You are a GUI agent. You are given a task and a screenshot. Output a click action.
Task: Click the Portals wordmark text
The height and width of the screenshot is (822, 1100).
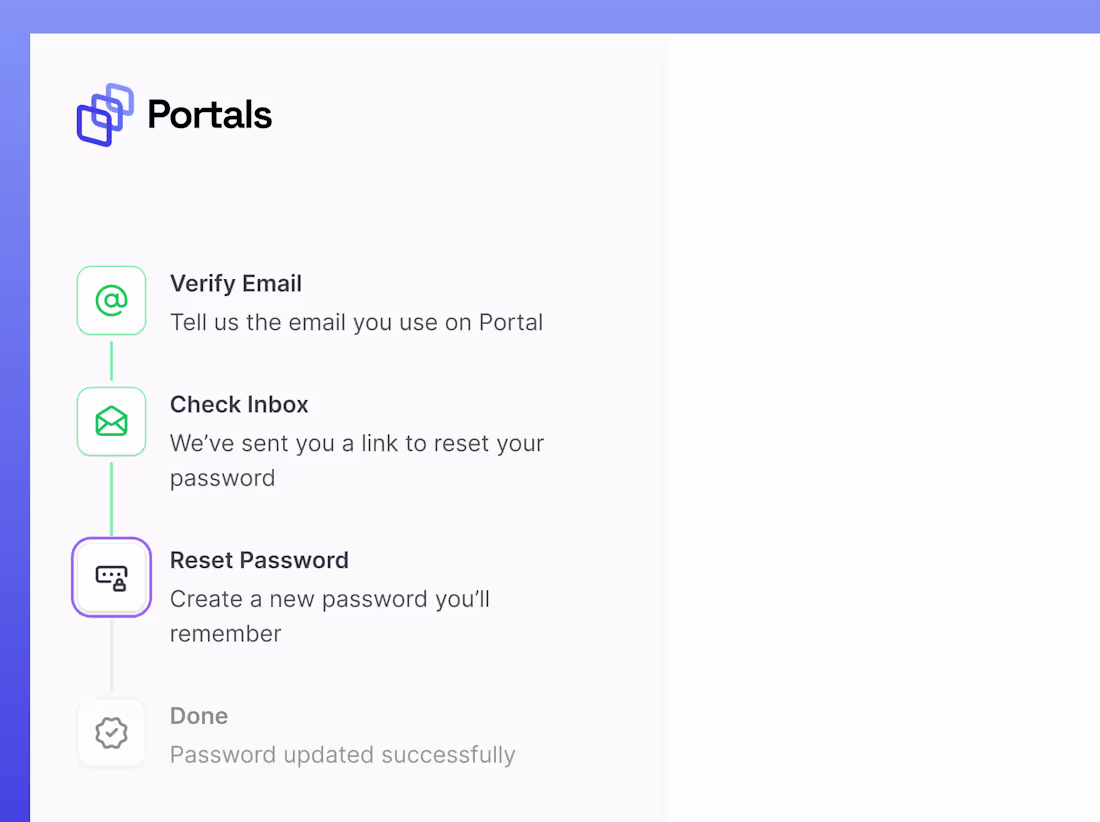[209, 115]
